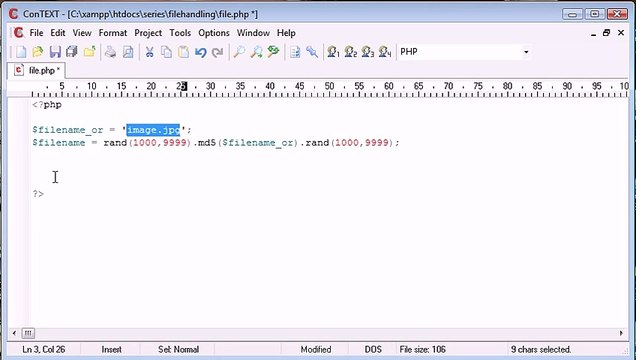Open the Replace tool icon
Image resolution: width=636 pixels, height=360 pixels.
pos(273,52)
